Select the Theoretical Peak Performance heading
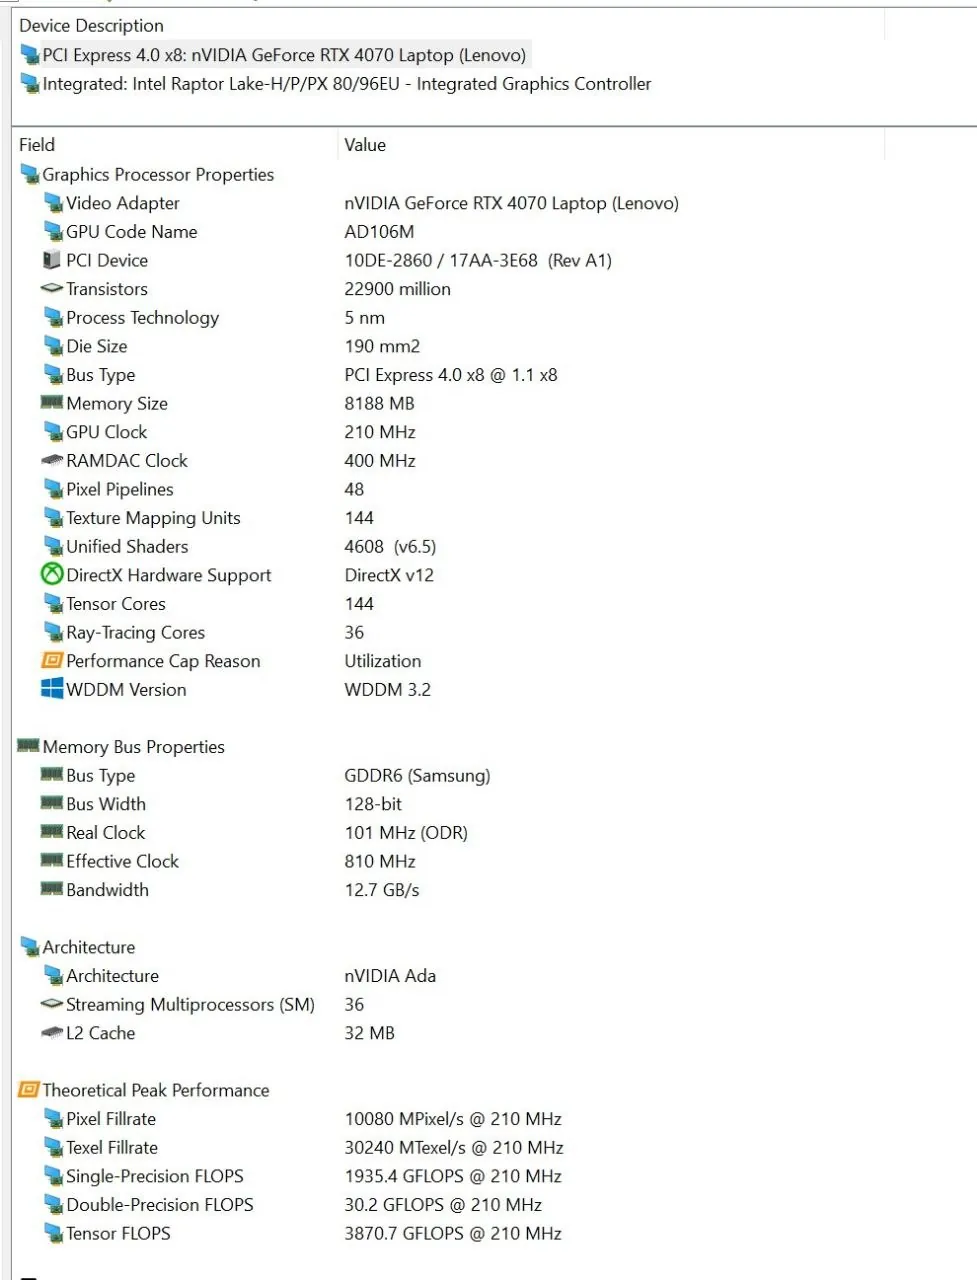This screenshot has width=977, height=1280. [156, 1090]
